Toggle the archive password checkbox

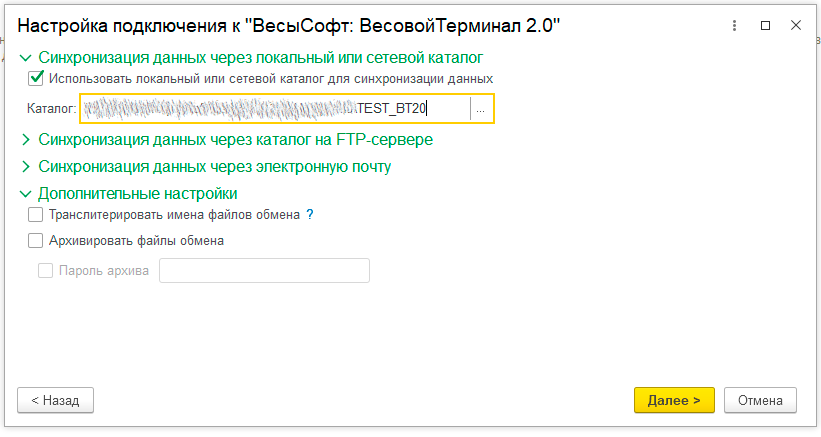coord(45,270)
